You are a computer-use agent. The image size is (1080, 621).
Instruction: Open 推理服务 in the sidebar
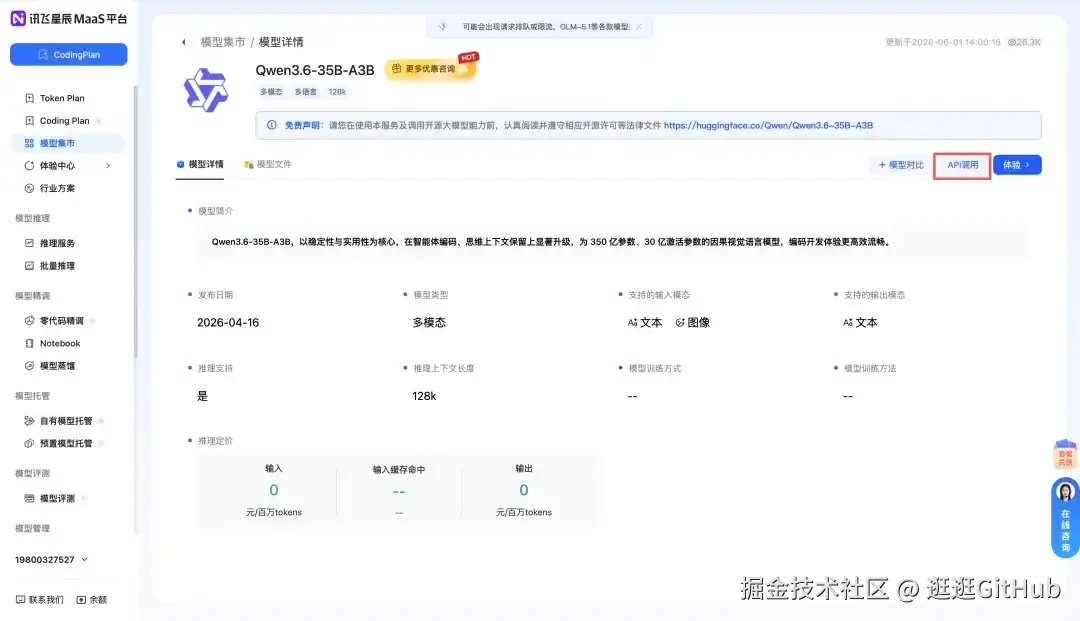click(x=57, y=243)
